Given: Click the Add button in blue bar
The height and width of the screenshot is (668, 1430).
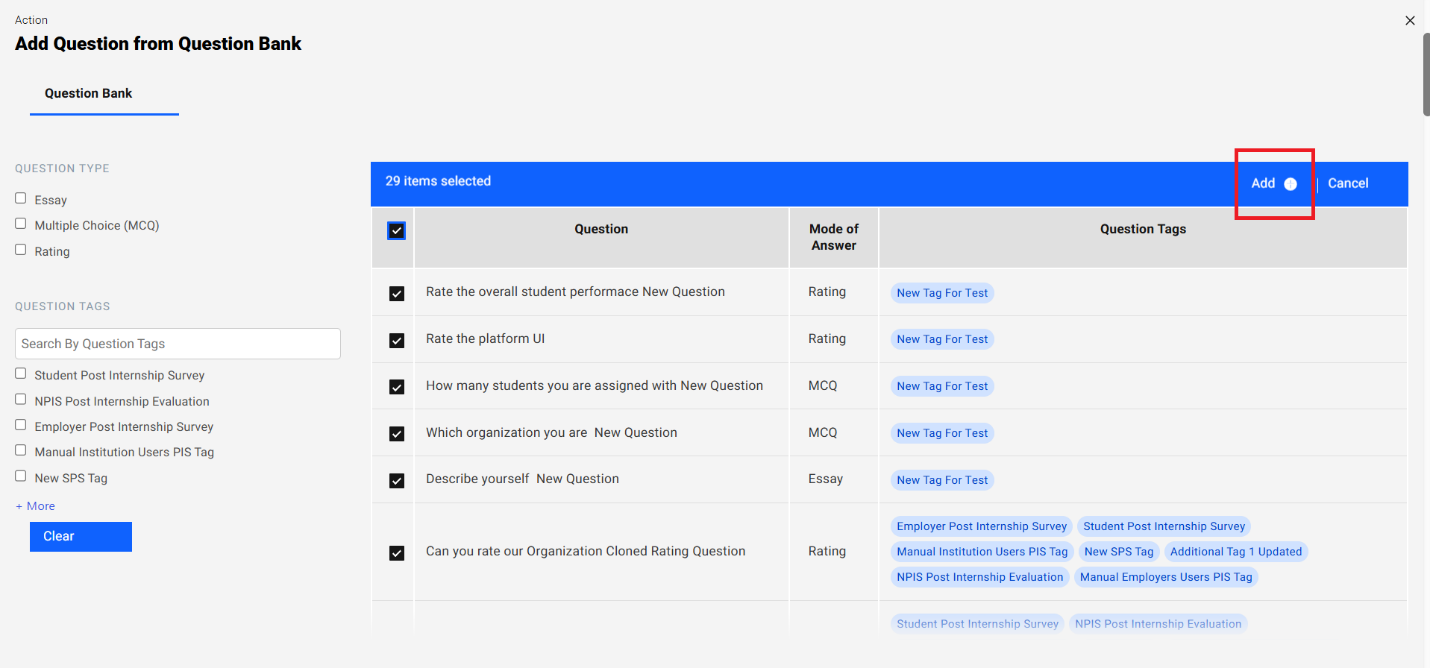Looking at the screenshot, I should (1263, 183).
